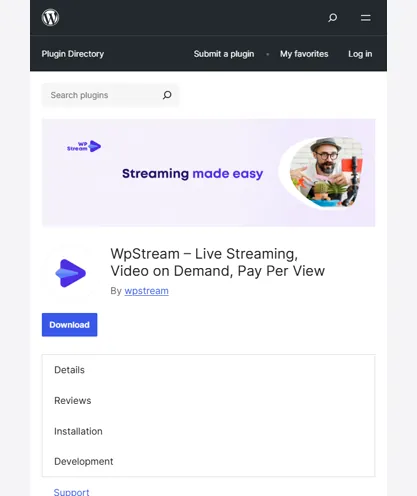
Task: Open the Support link
Action: (x=71, y=492)
